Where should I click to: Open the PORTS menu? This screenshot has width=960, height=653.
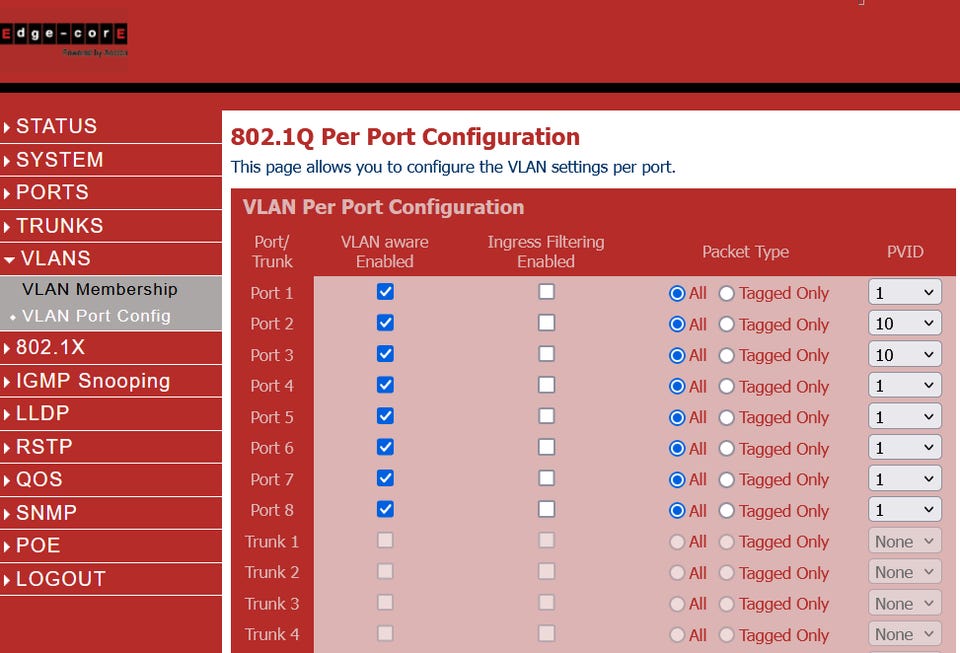coord(52,193)
